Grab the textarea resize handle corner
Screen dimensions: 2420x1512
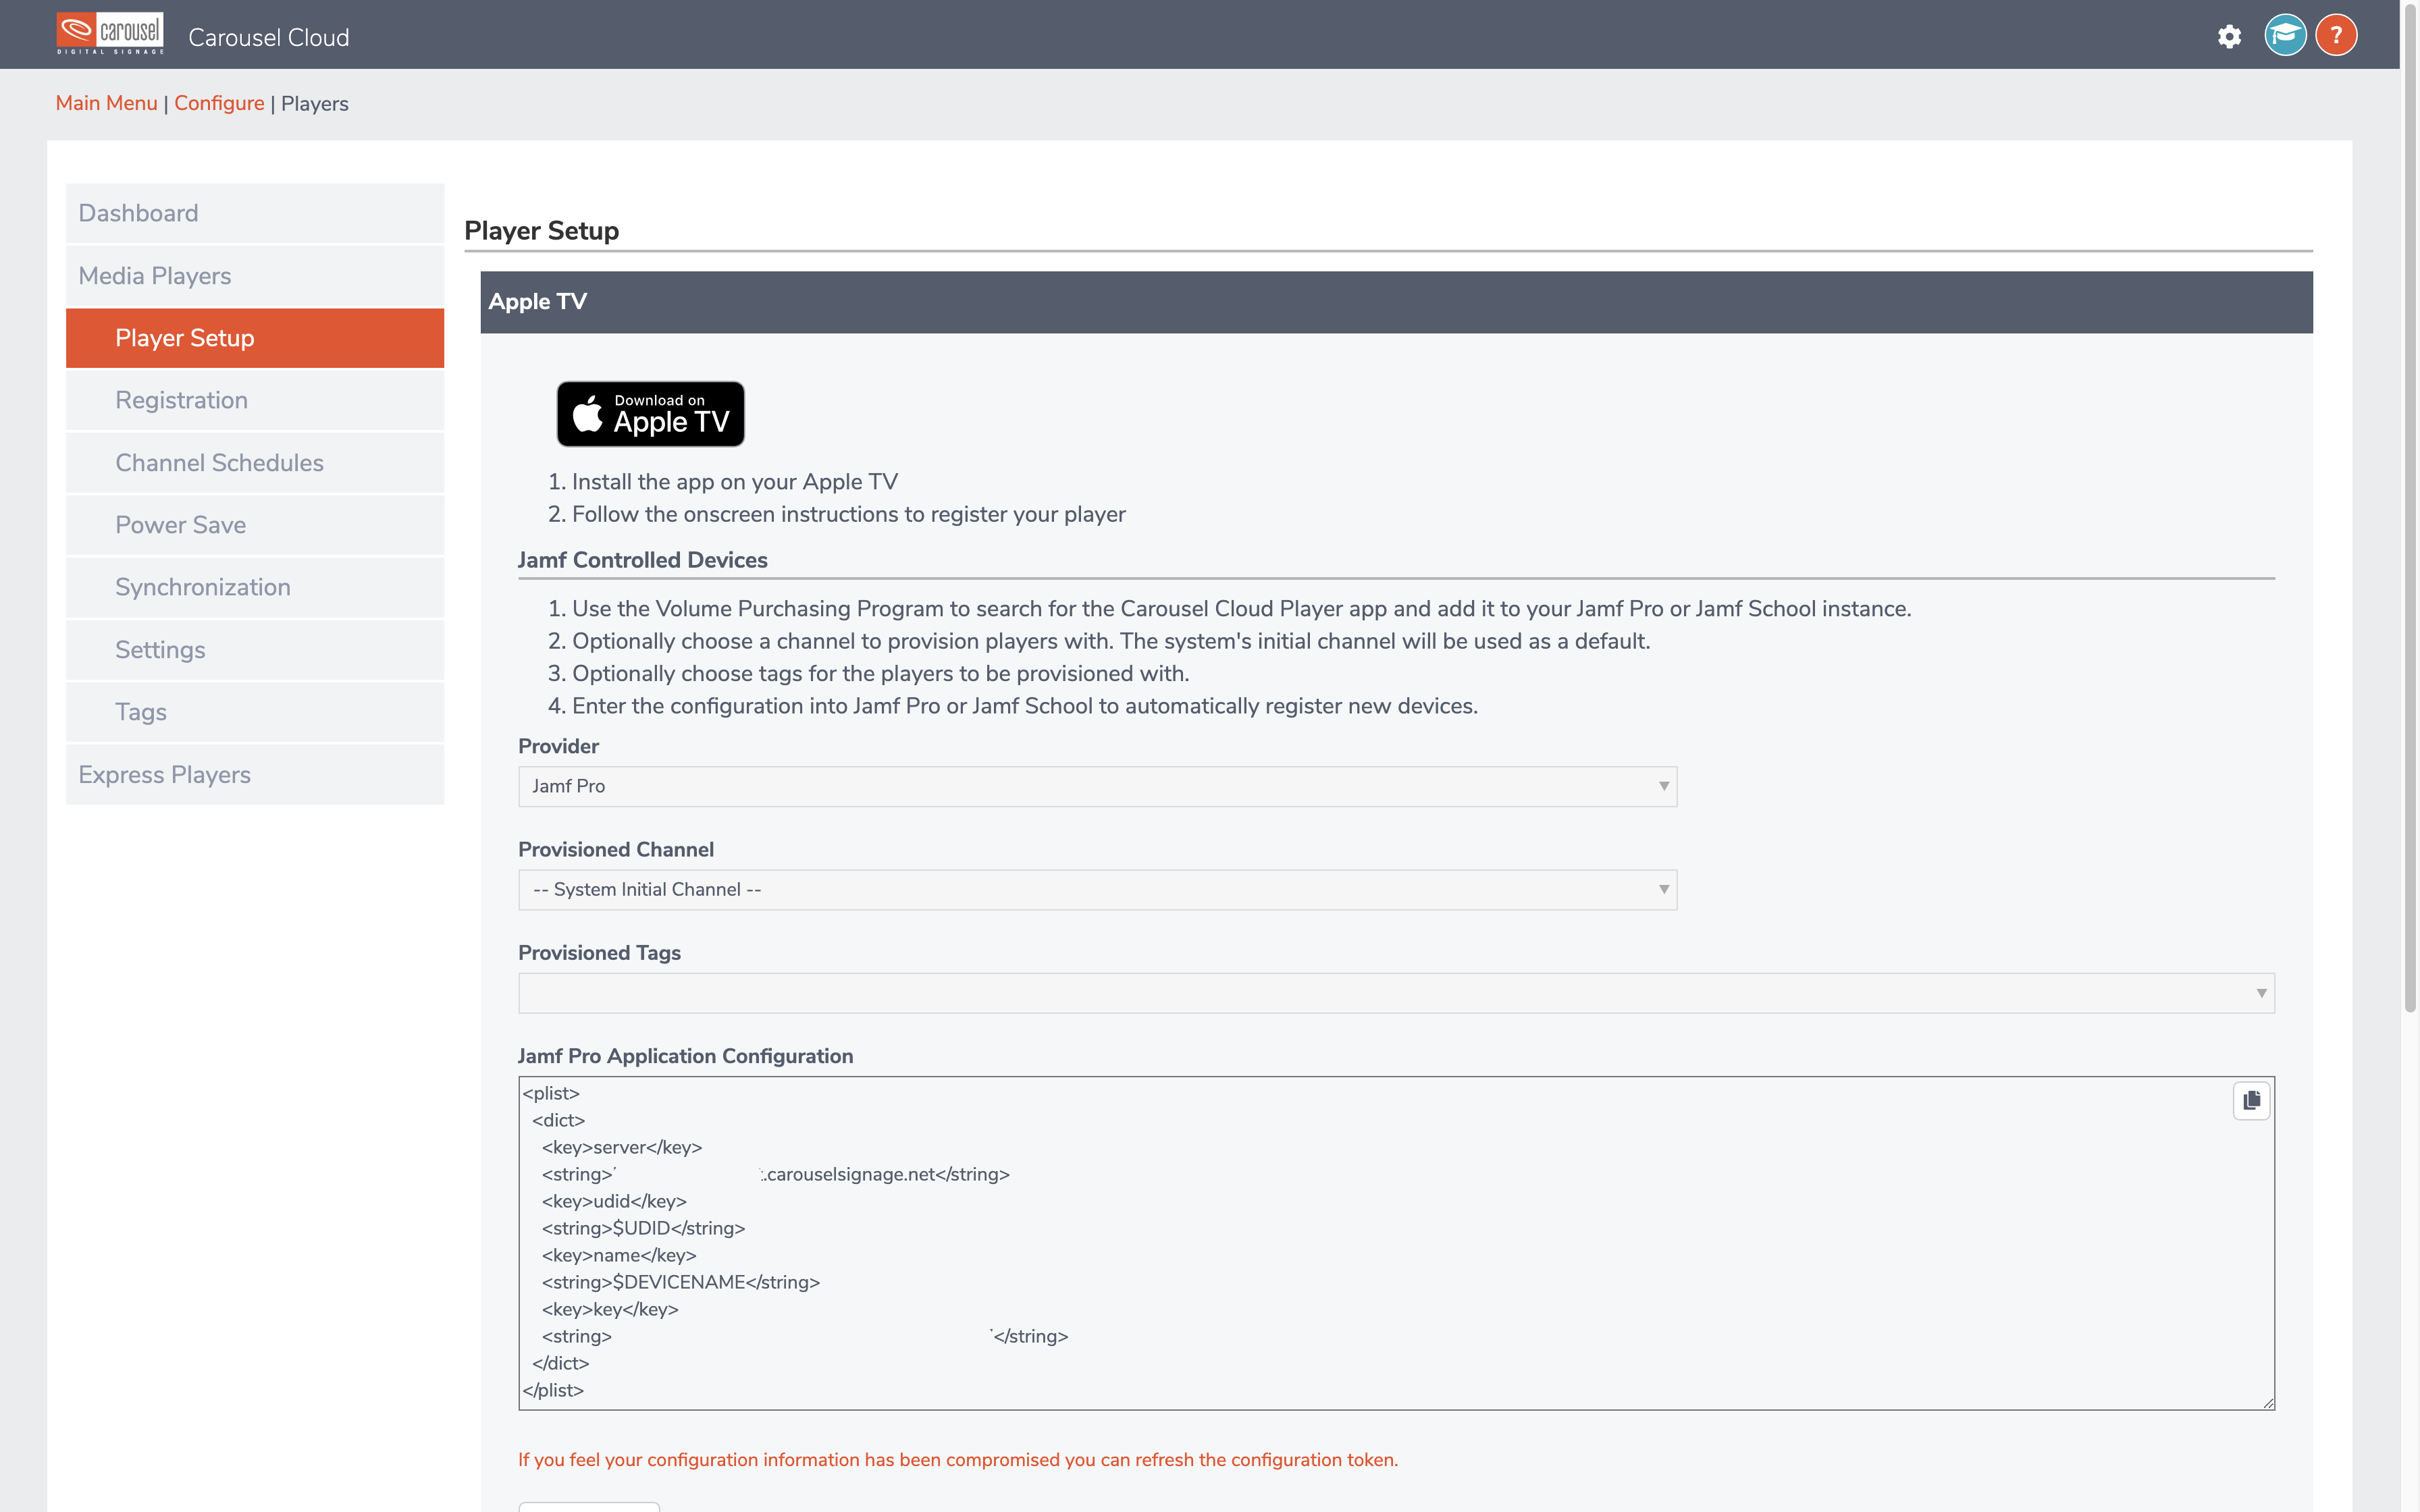coord(2268,1404)
